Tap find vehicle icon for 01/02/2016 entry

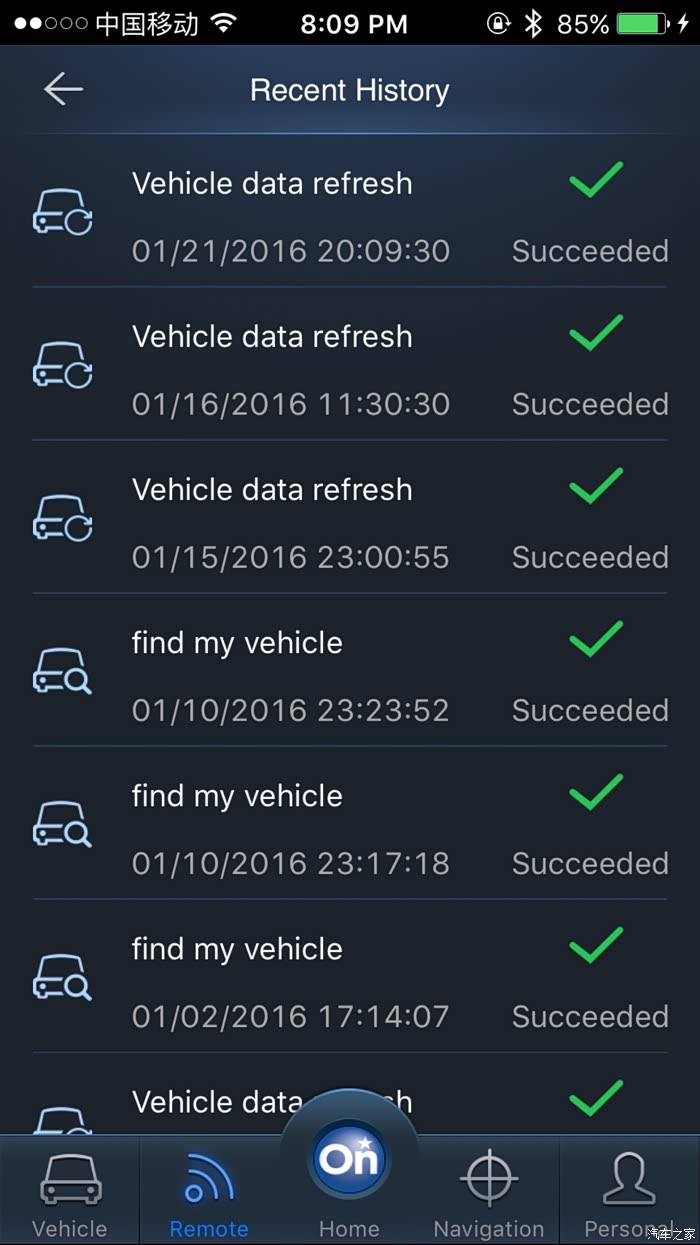(63, 977)
